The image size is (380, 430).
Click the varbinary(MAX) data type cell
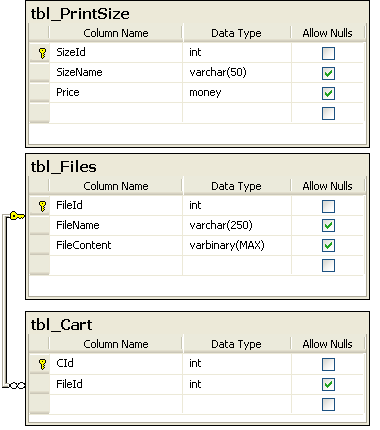[237, 245]
